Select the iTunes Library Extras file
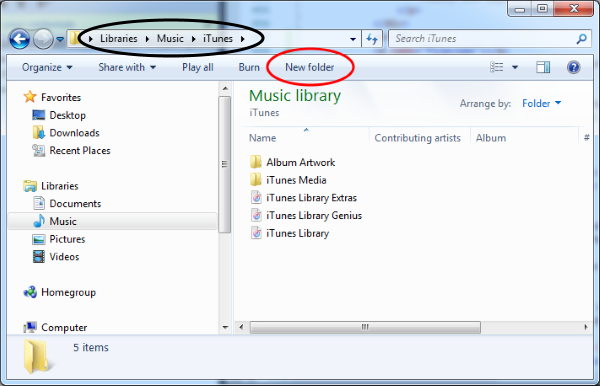 tap(311, 198)
